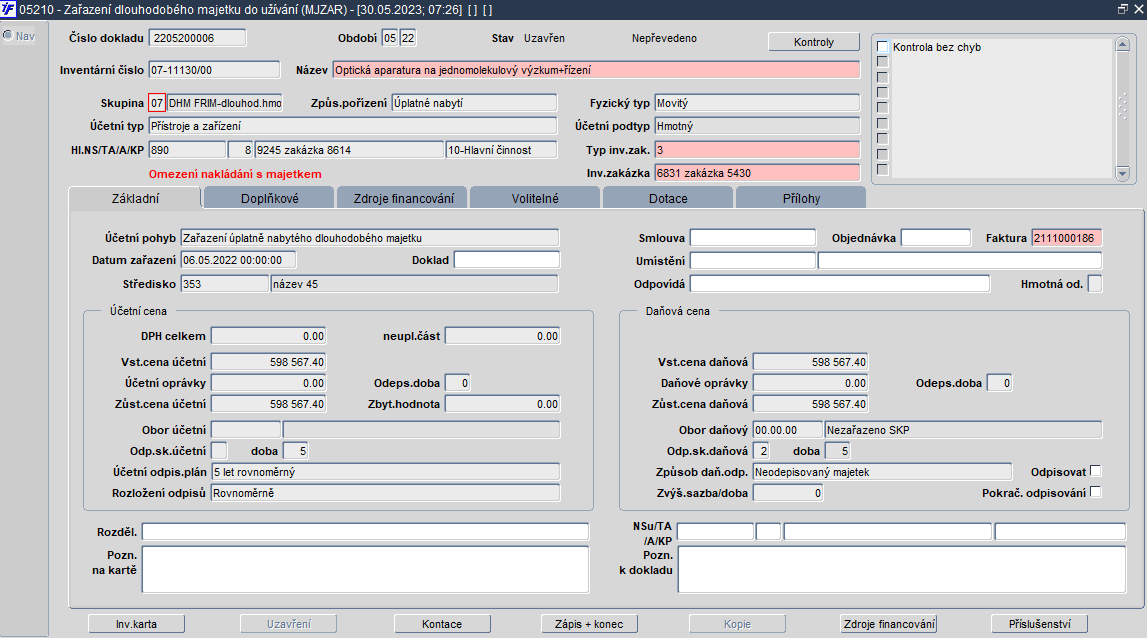Click the Inventární číslo field
This screenshot has width=1147, height=638.
click(x=214, y=70)
